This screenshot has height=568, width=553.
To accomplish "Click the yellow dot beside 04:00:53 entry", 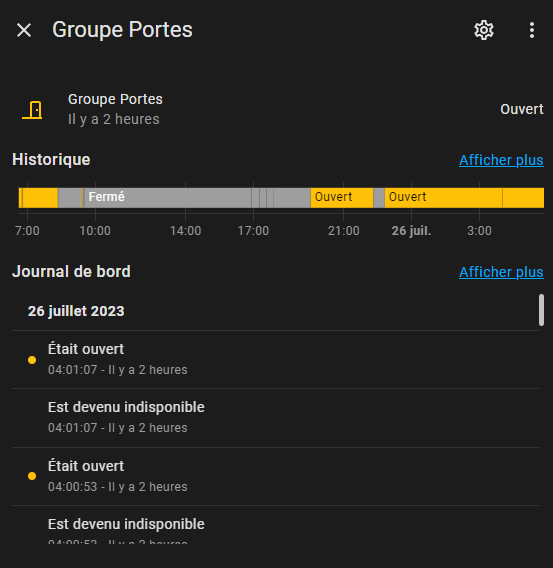I will 32,476.
